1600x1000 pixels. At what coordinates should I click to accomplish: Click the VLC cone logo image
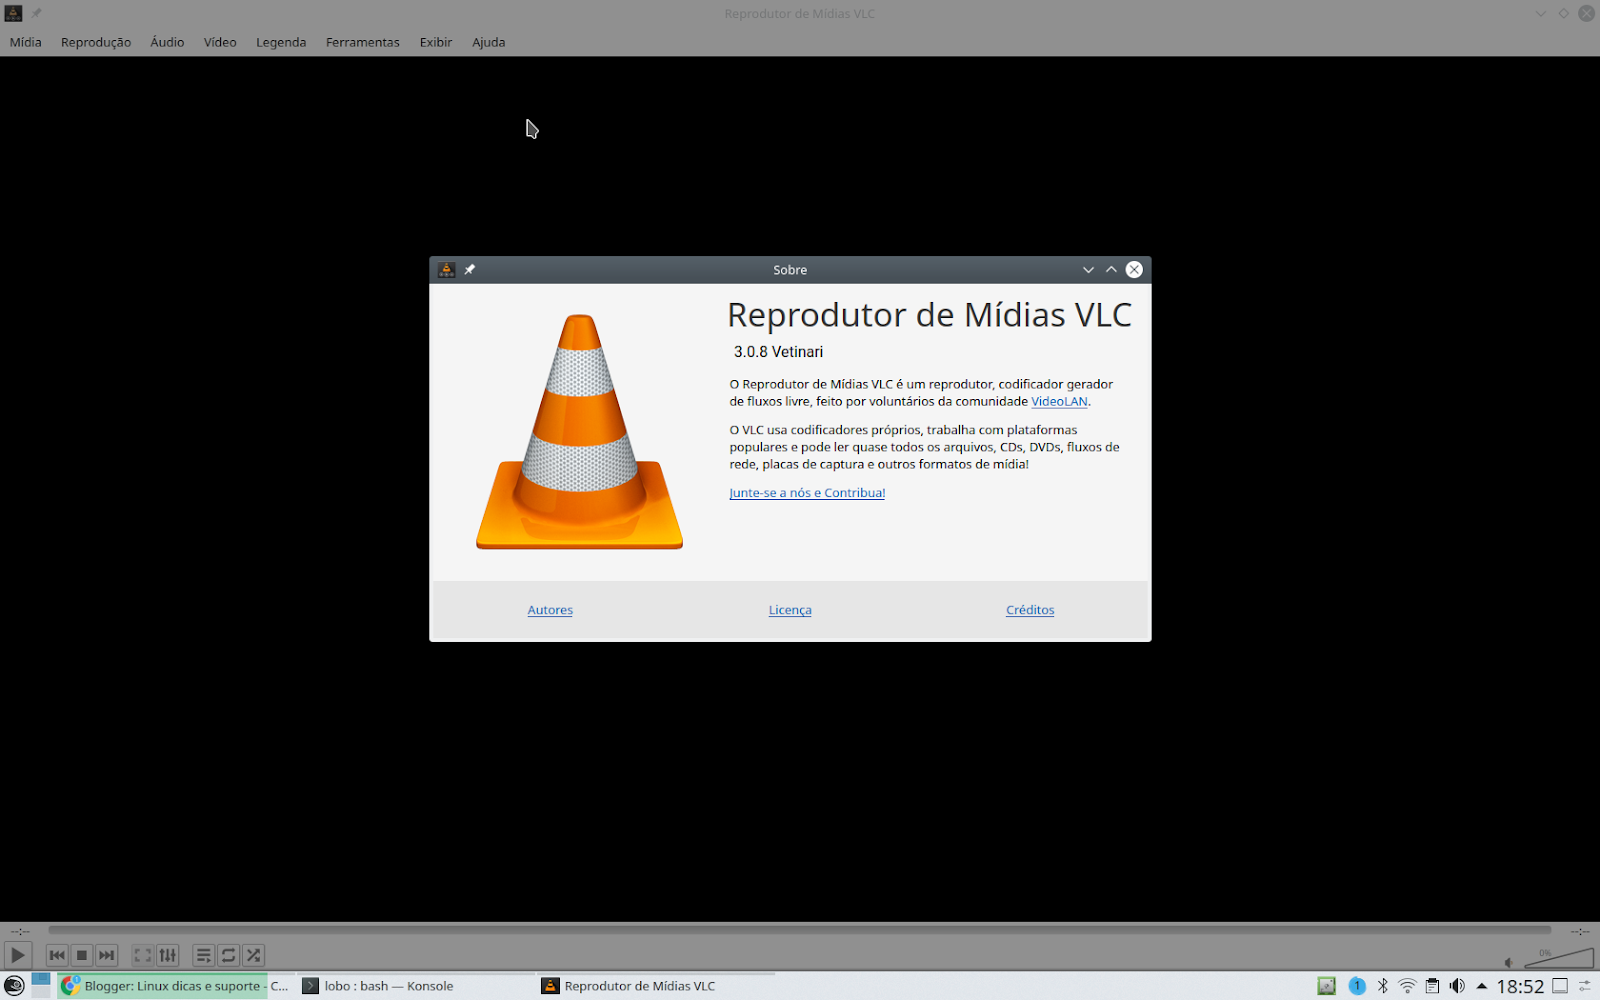click(580, 432)
